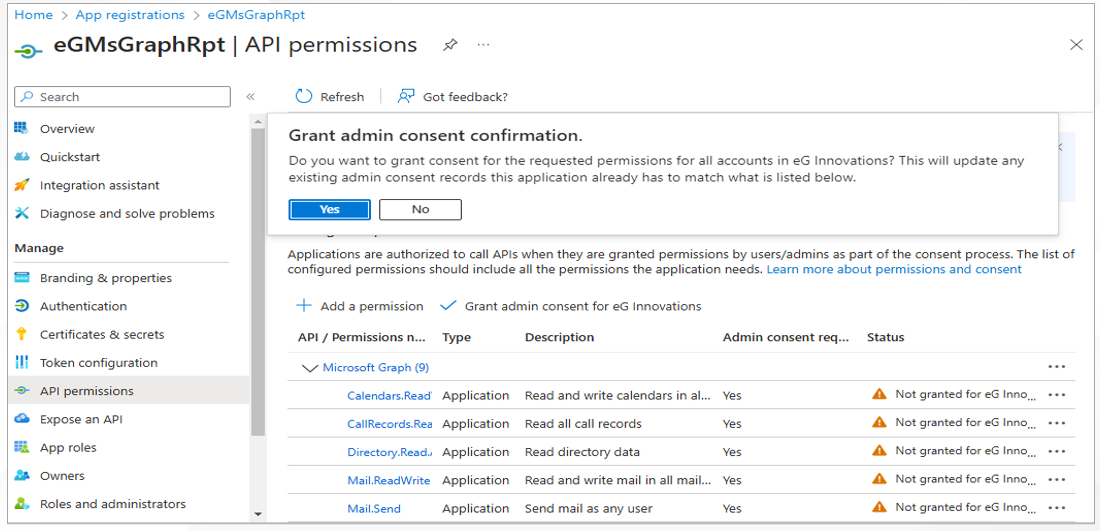
Task: Open eGMsGraphRpt breadcrumb link
Action: 256,15
